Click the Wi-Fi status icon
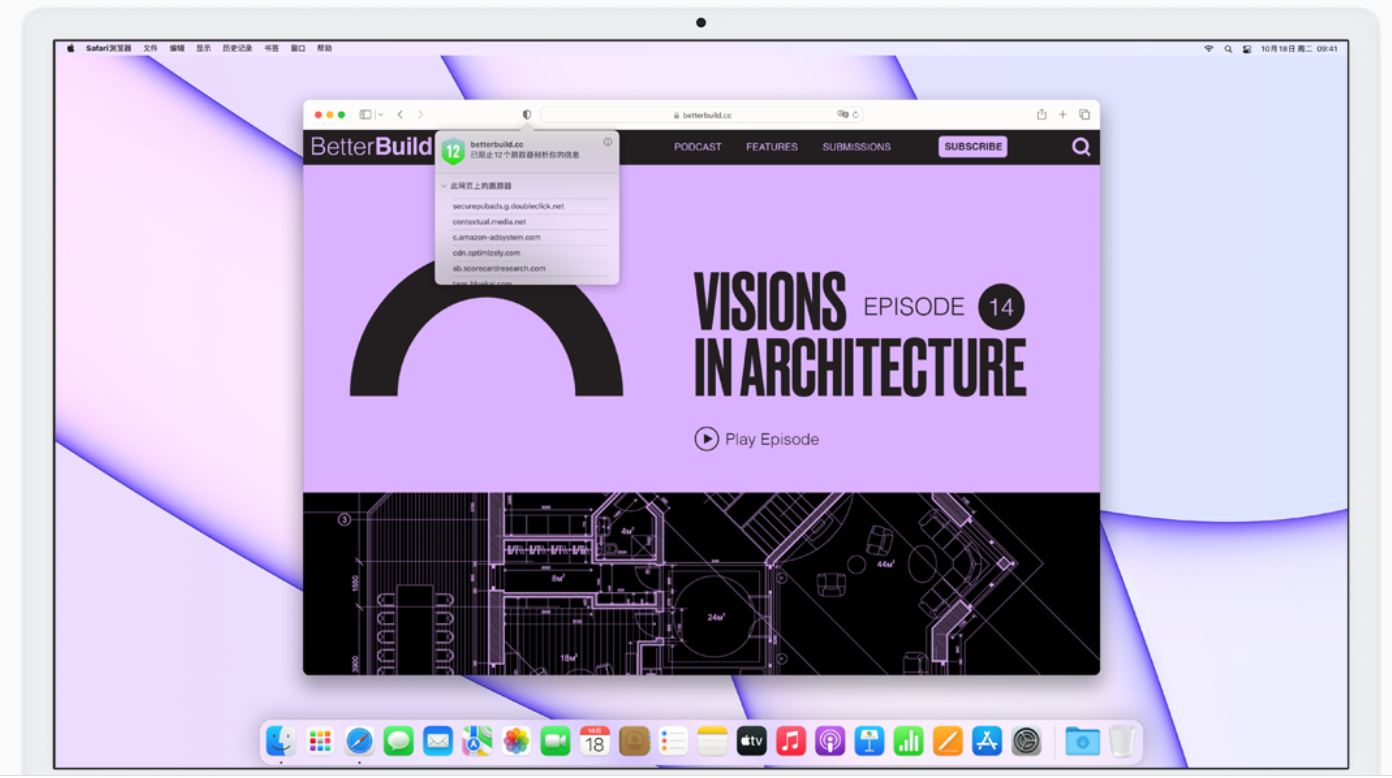The width and height of the screenshot is (1392, 778). point(1208,48)
